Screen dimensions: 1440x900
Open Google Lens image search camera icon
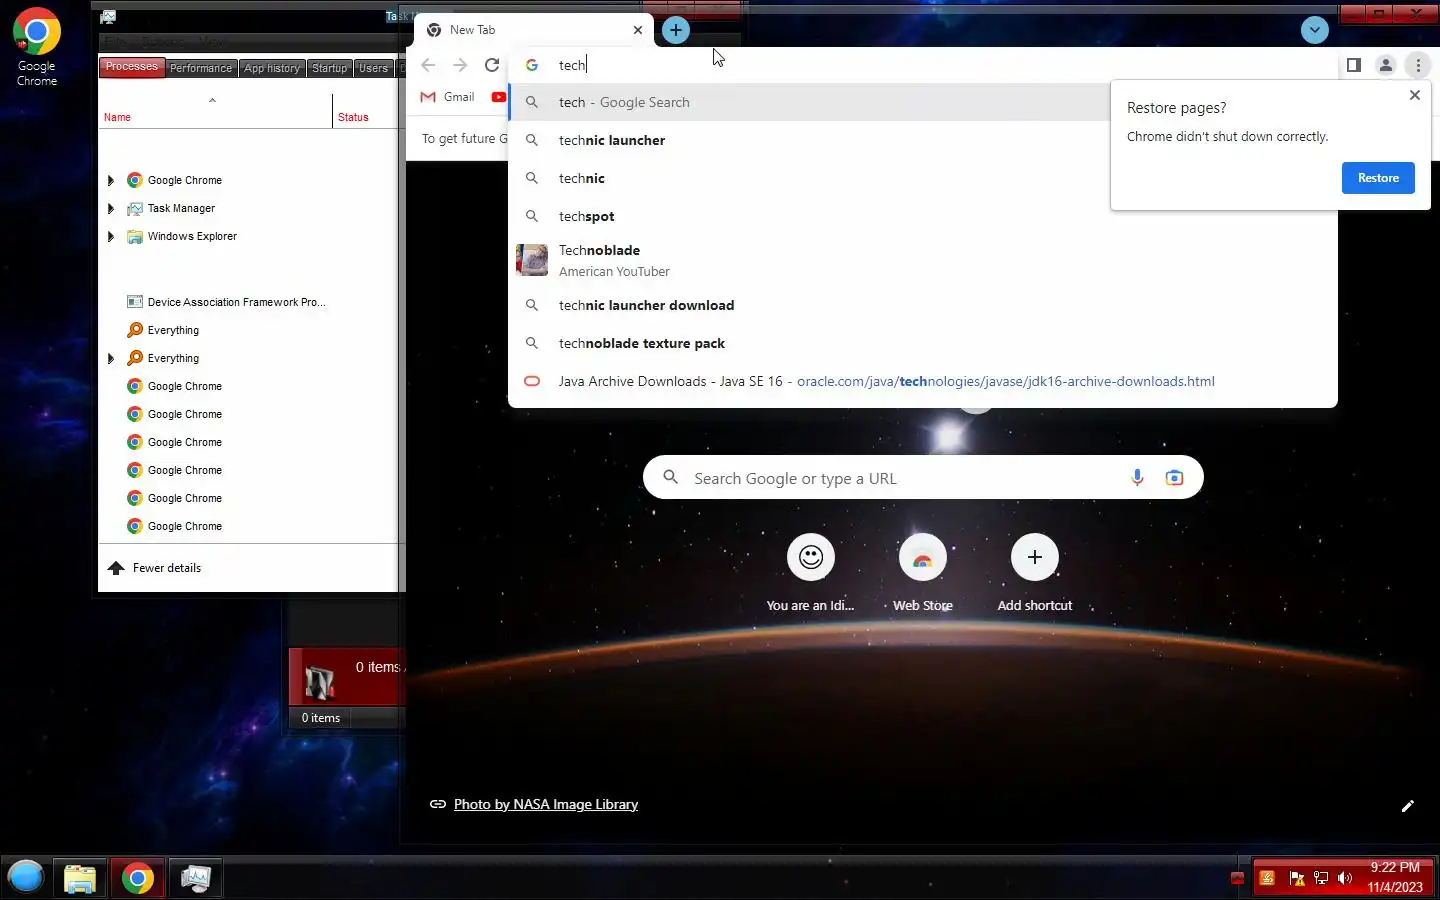pyautogui.click(x=1174, y=478)
